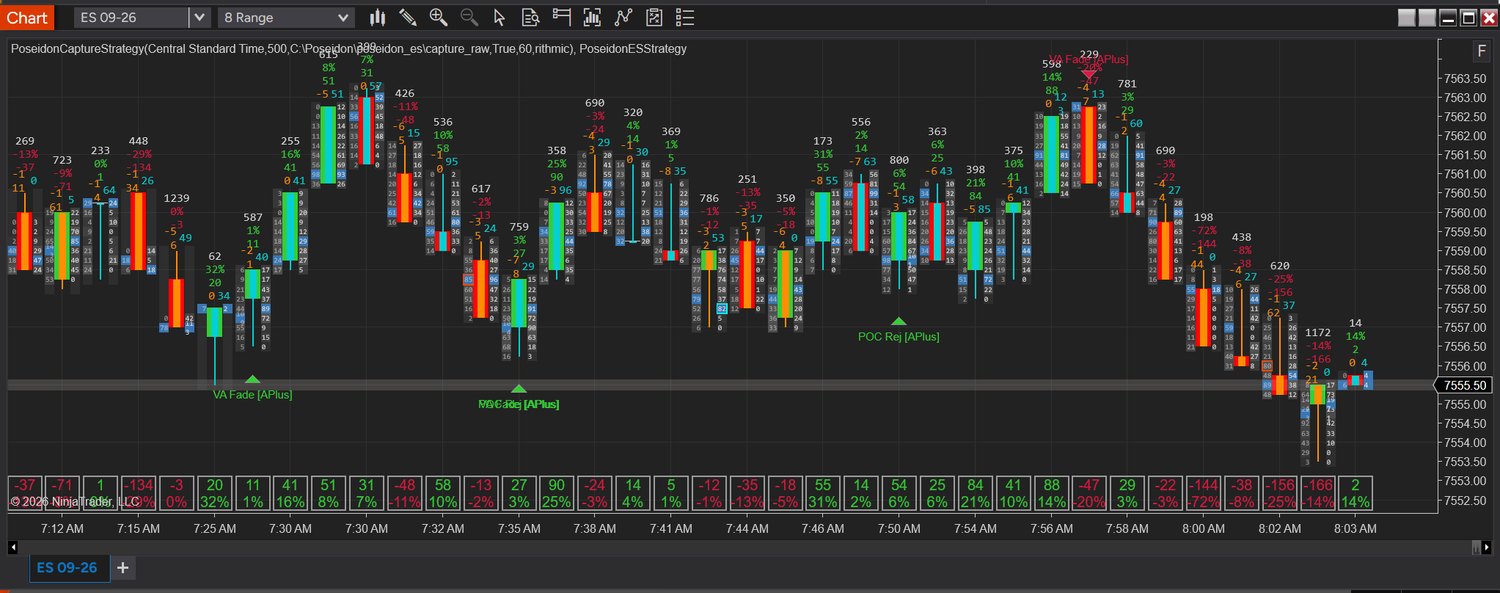Image resolution: width=1500 pixels, height=593 pixels.
Task: Click the zoom in magnifier icon
Action: (438, 17)
